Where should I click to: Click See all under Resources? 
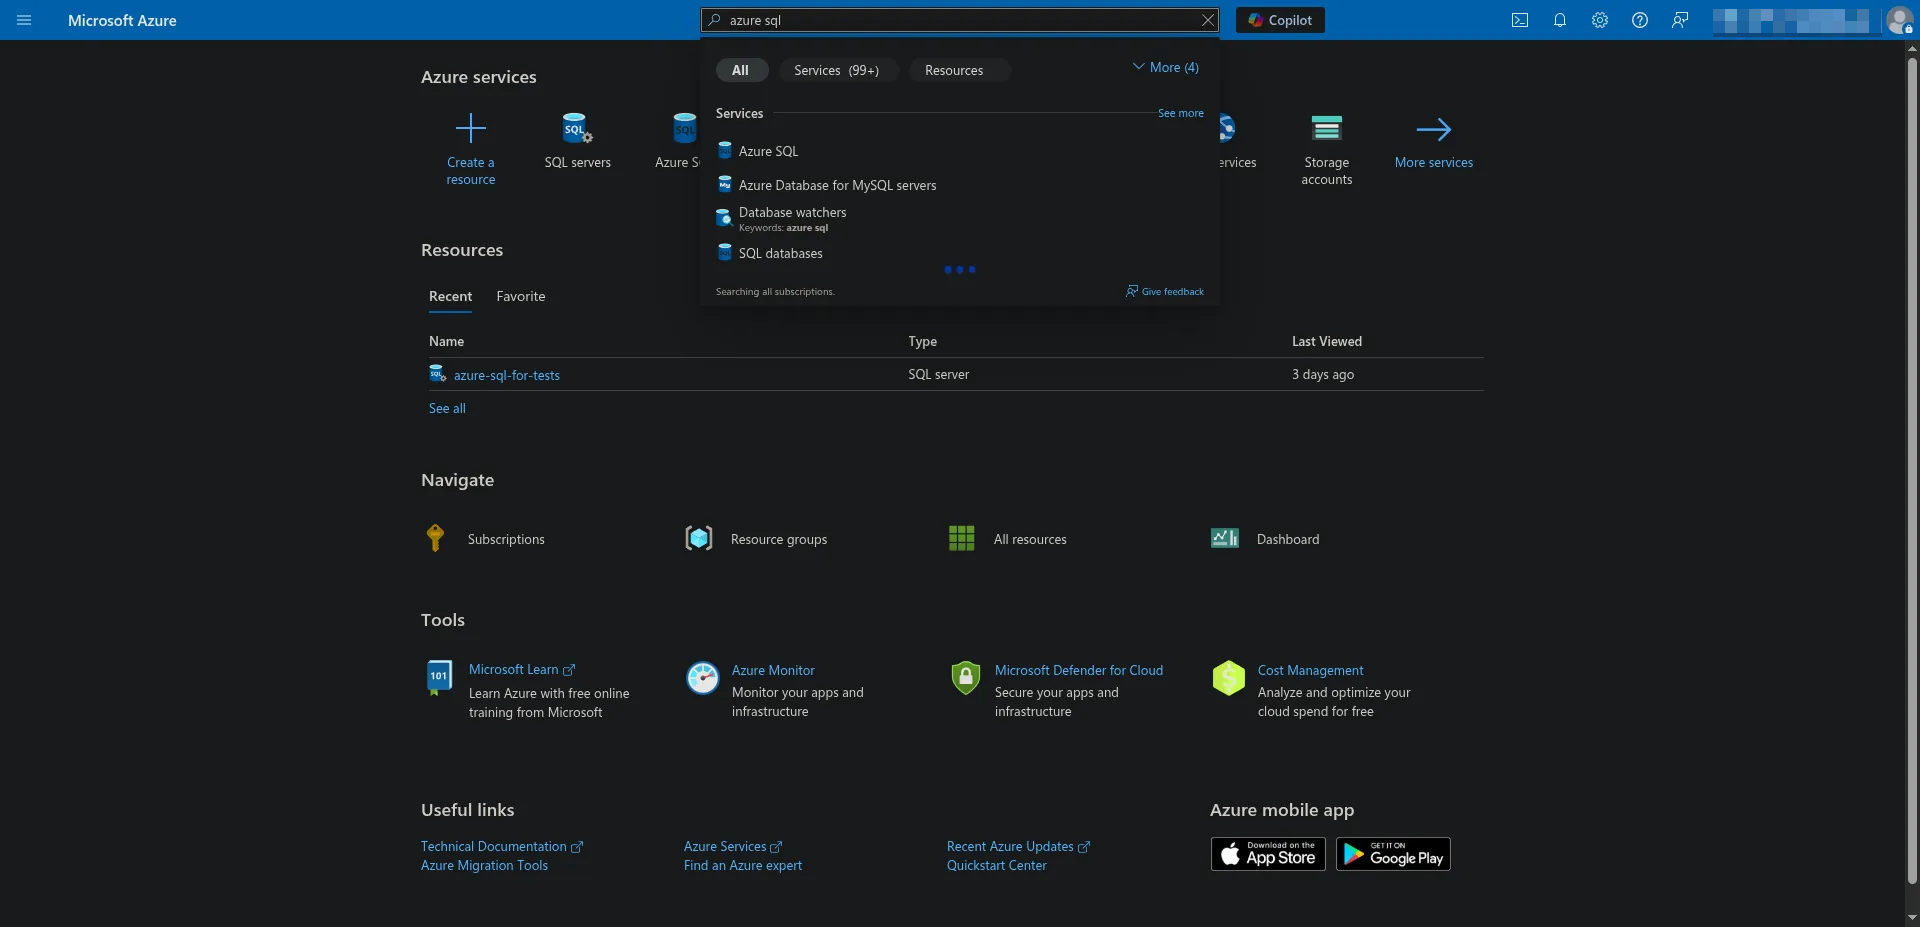[x=447, y=408]
